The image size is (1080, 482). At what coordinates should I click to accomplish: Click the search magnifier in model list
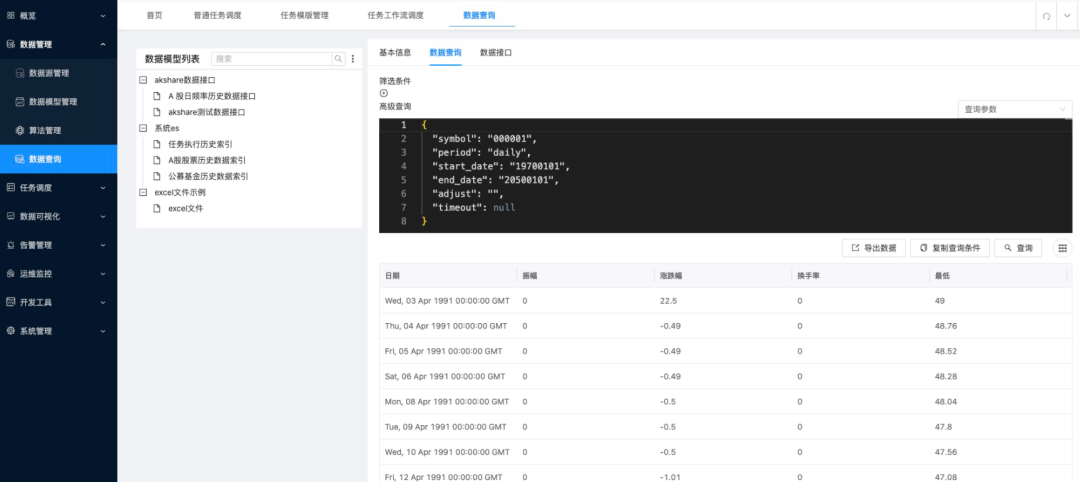(338, 59)
